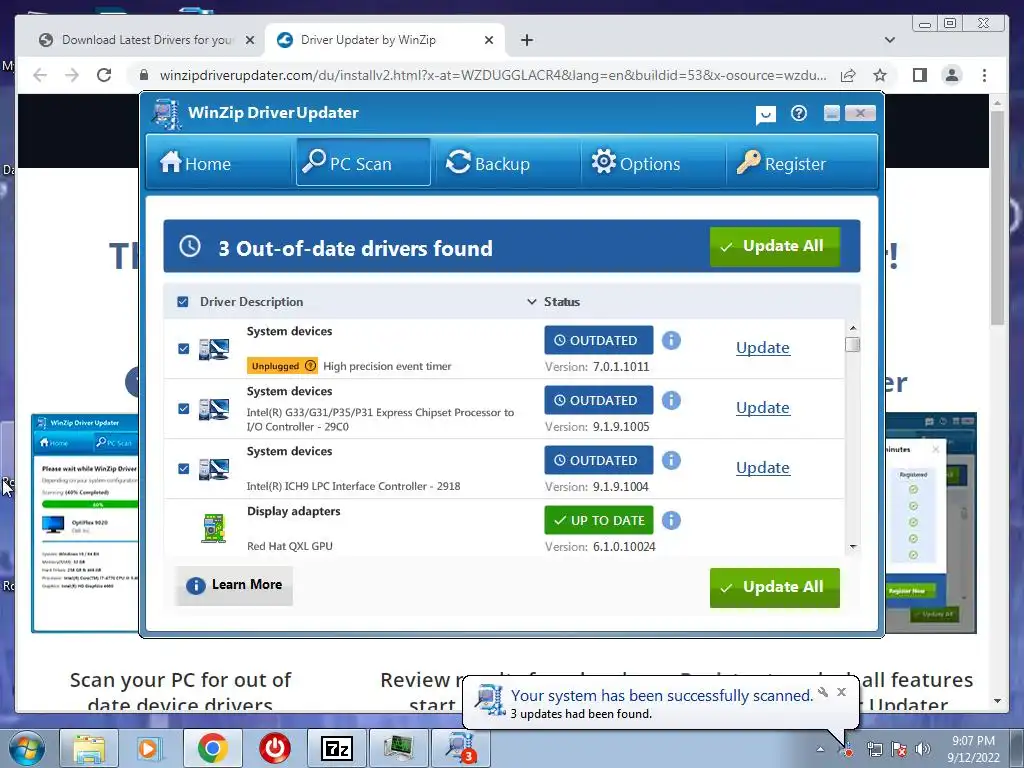Image resolution: width=1024 pixels, height=768 pixels.
Task: Open the red power button taskbar app
Action: (274, 748)
